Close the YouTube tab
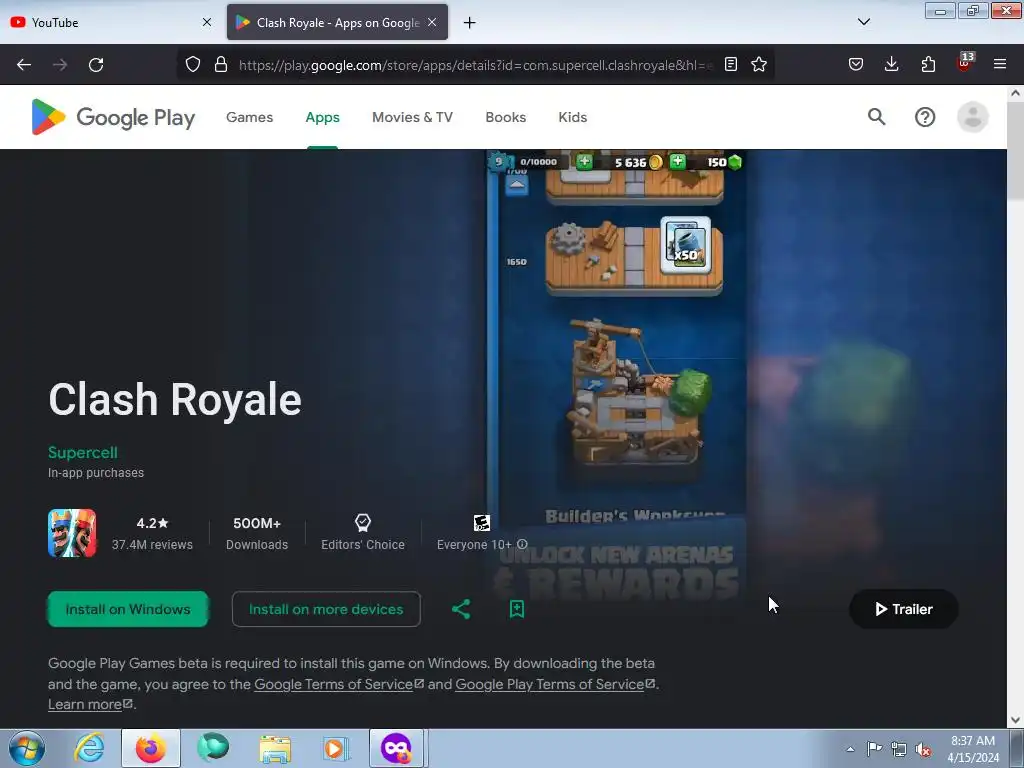 [x=206, y=22]
